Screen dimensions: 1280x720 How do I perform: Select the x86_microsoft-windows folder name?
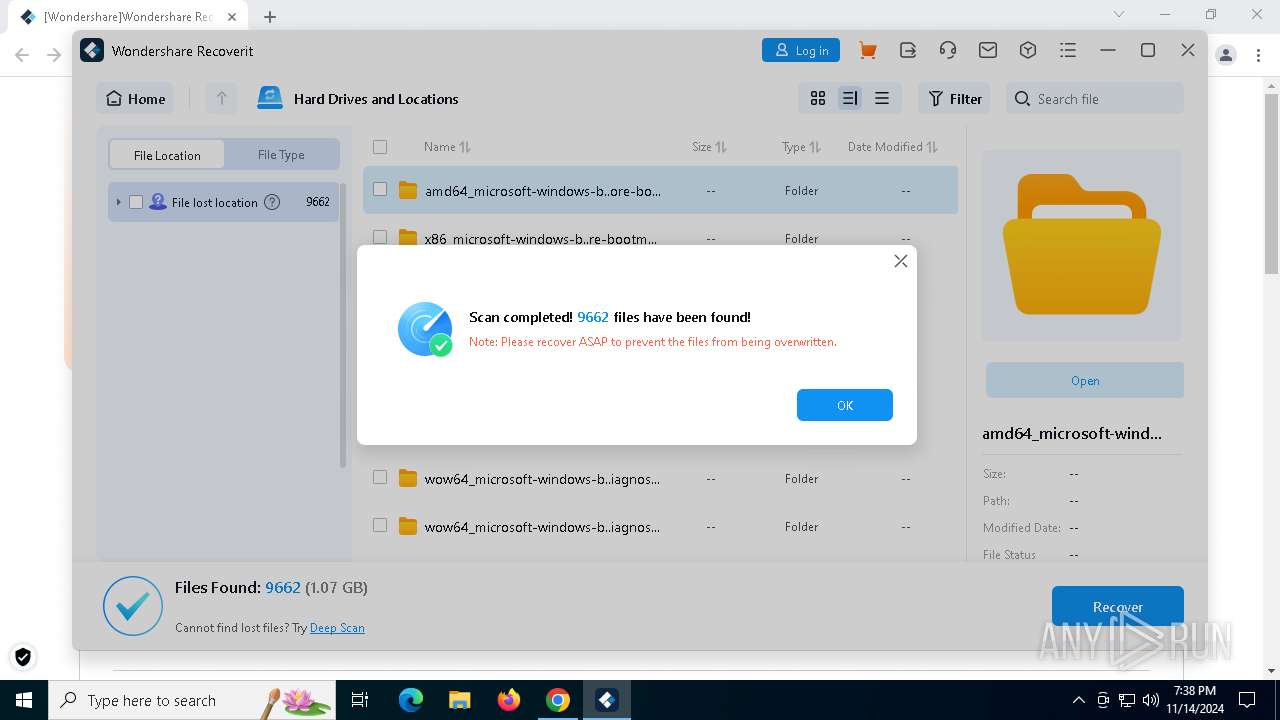click(541, 239)
